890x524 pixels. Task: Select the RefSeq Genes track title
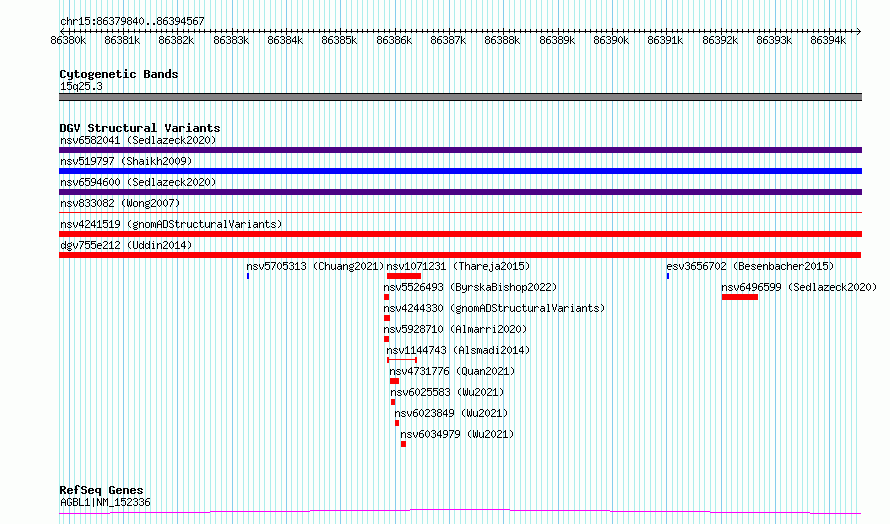point(101,490)
